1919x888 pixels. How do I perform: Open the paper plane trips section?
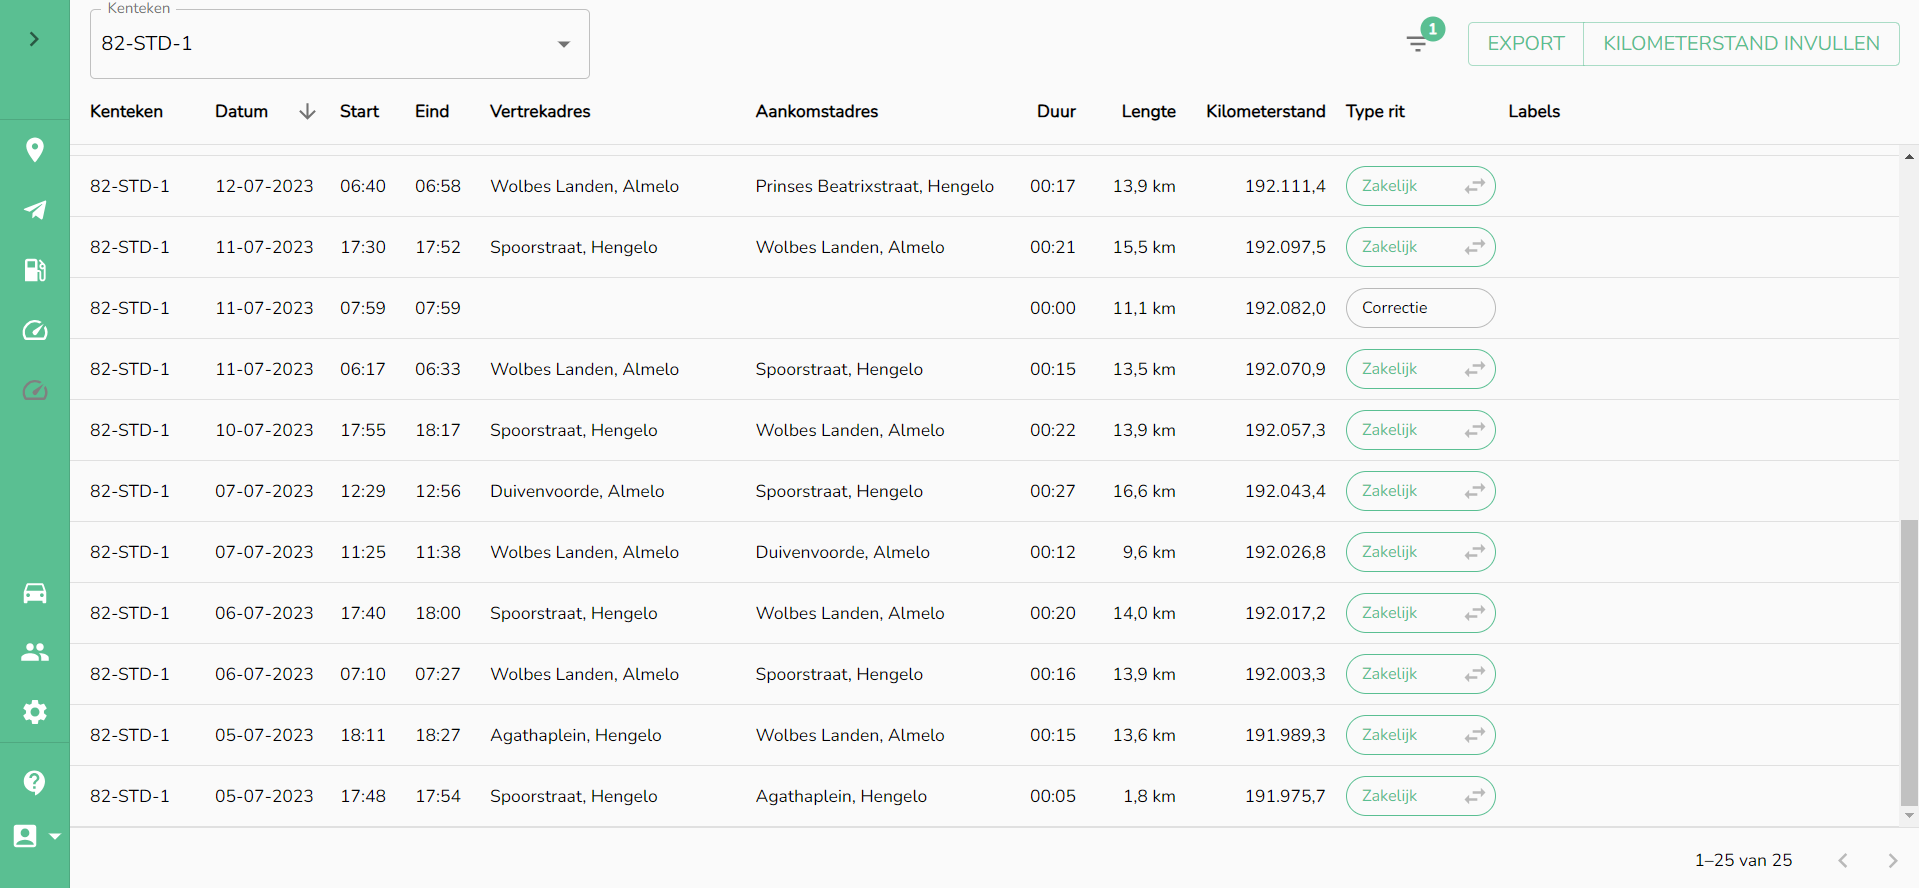coord(35,210)
